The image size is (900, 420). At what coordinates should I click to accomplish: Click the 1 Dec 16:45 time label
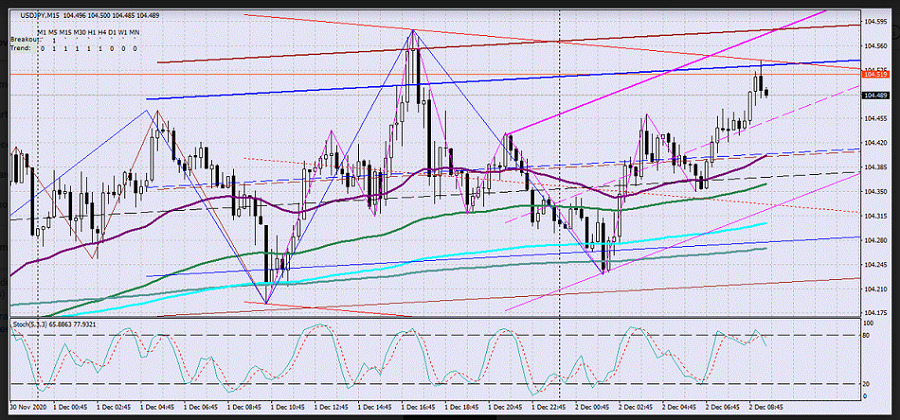(417, 408)
